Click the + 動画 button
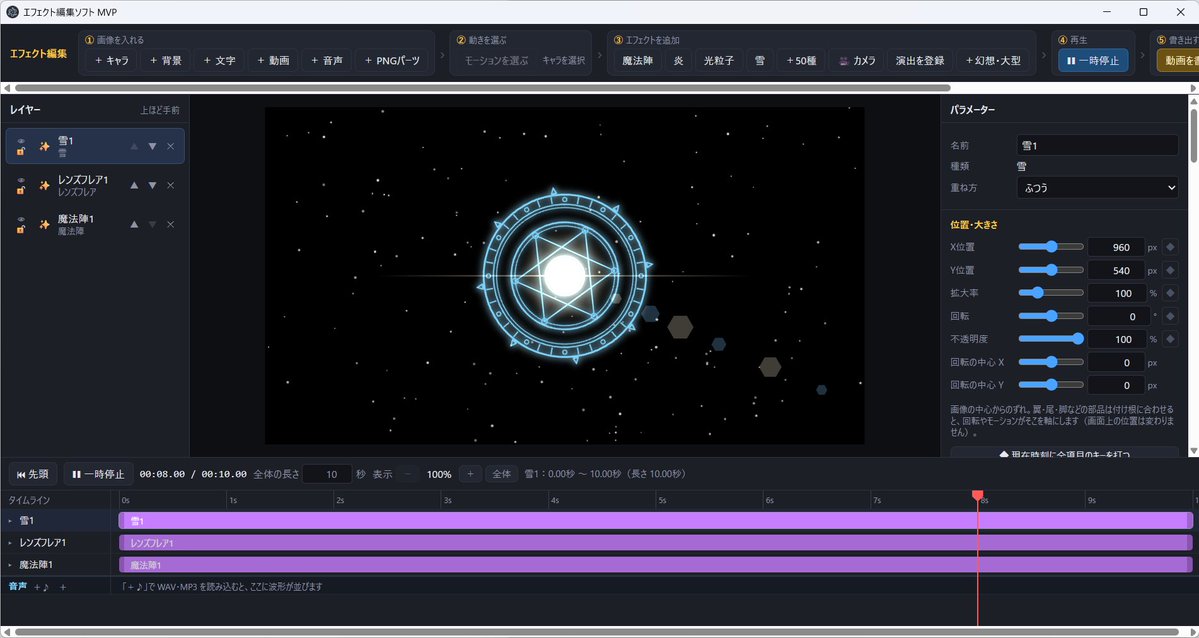1199x638 pixels. pos(273,60)
